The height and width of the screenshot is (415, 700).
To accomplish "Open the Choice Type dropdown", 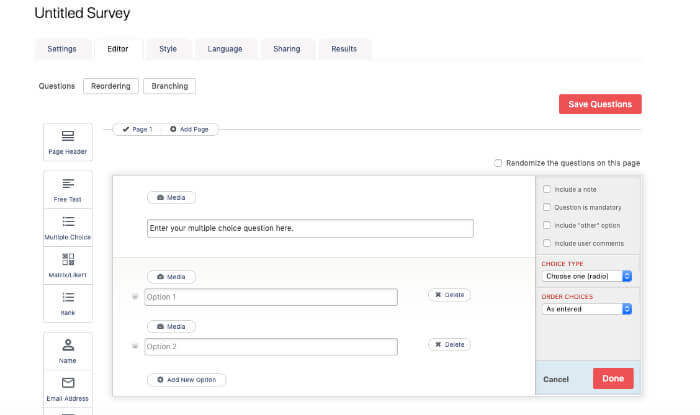I will [587, 275].
